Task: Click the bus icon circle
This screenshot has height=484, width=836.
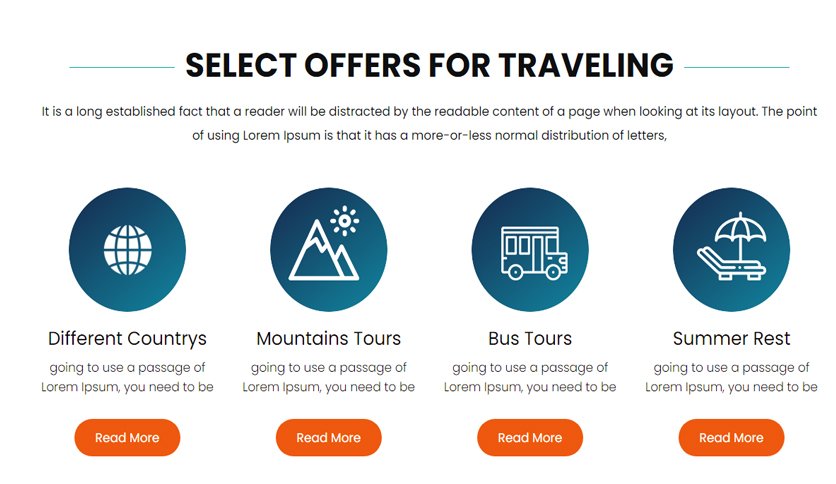Action: pos(530,249)
